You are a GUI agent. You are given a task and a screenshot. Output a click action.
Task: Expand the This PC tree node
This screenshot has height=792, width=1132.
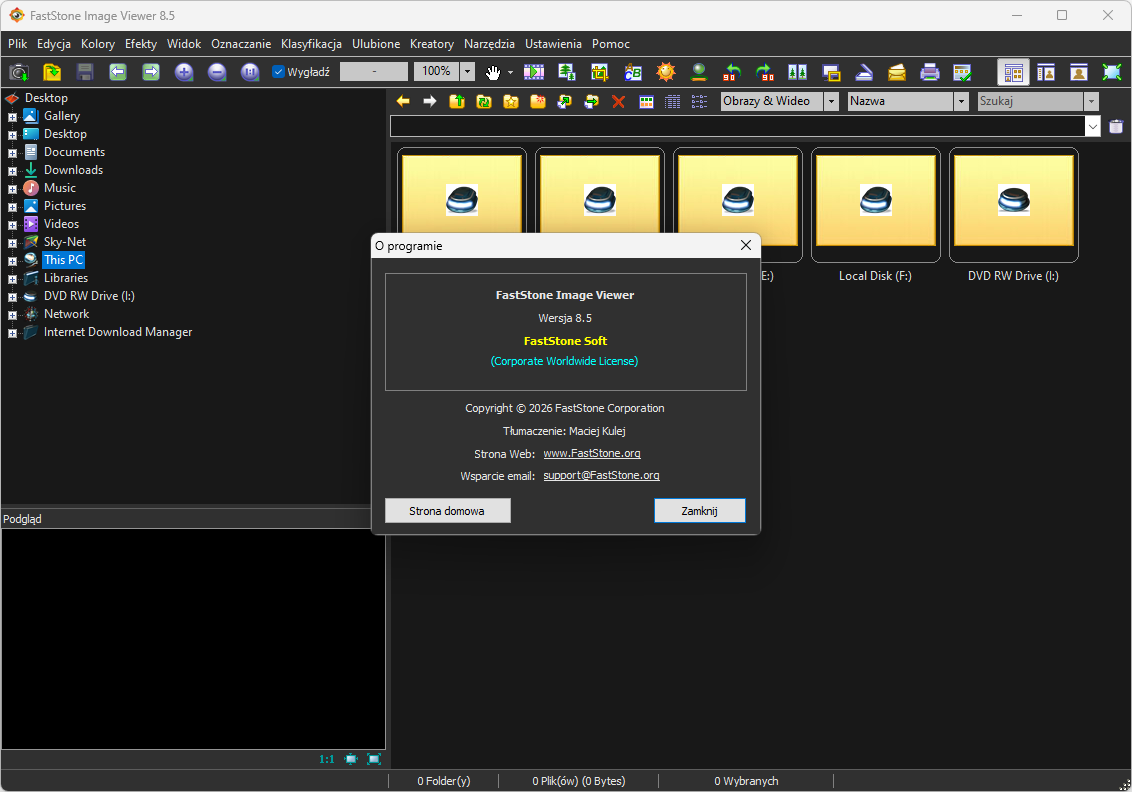point(12,261)
